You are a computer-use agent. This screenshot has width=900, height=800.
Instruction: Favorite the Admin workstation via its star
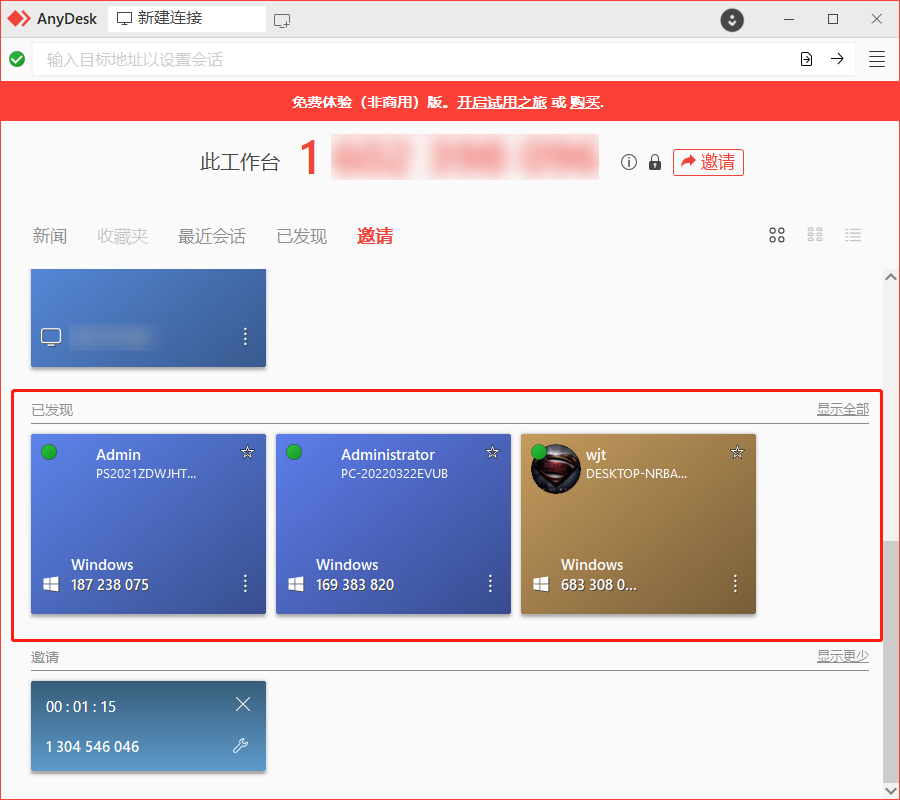click(x=247, y=452)
